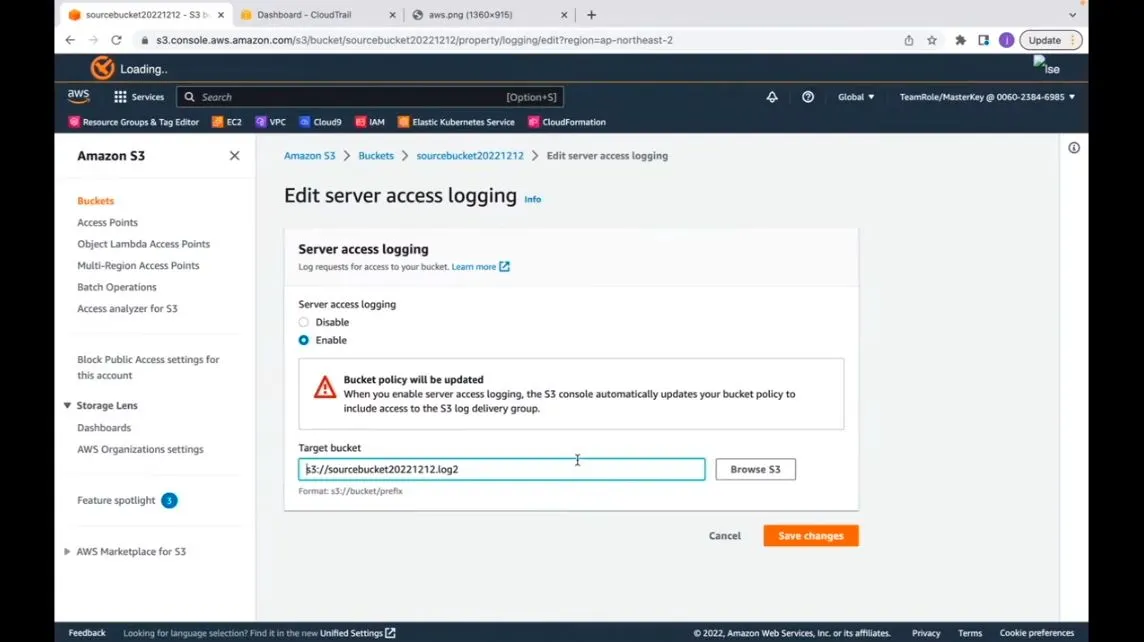Viewport: 1144px width, 642px height.
Task: Select the Enable radio button
Action: click(304, 340)
